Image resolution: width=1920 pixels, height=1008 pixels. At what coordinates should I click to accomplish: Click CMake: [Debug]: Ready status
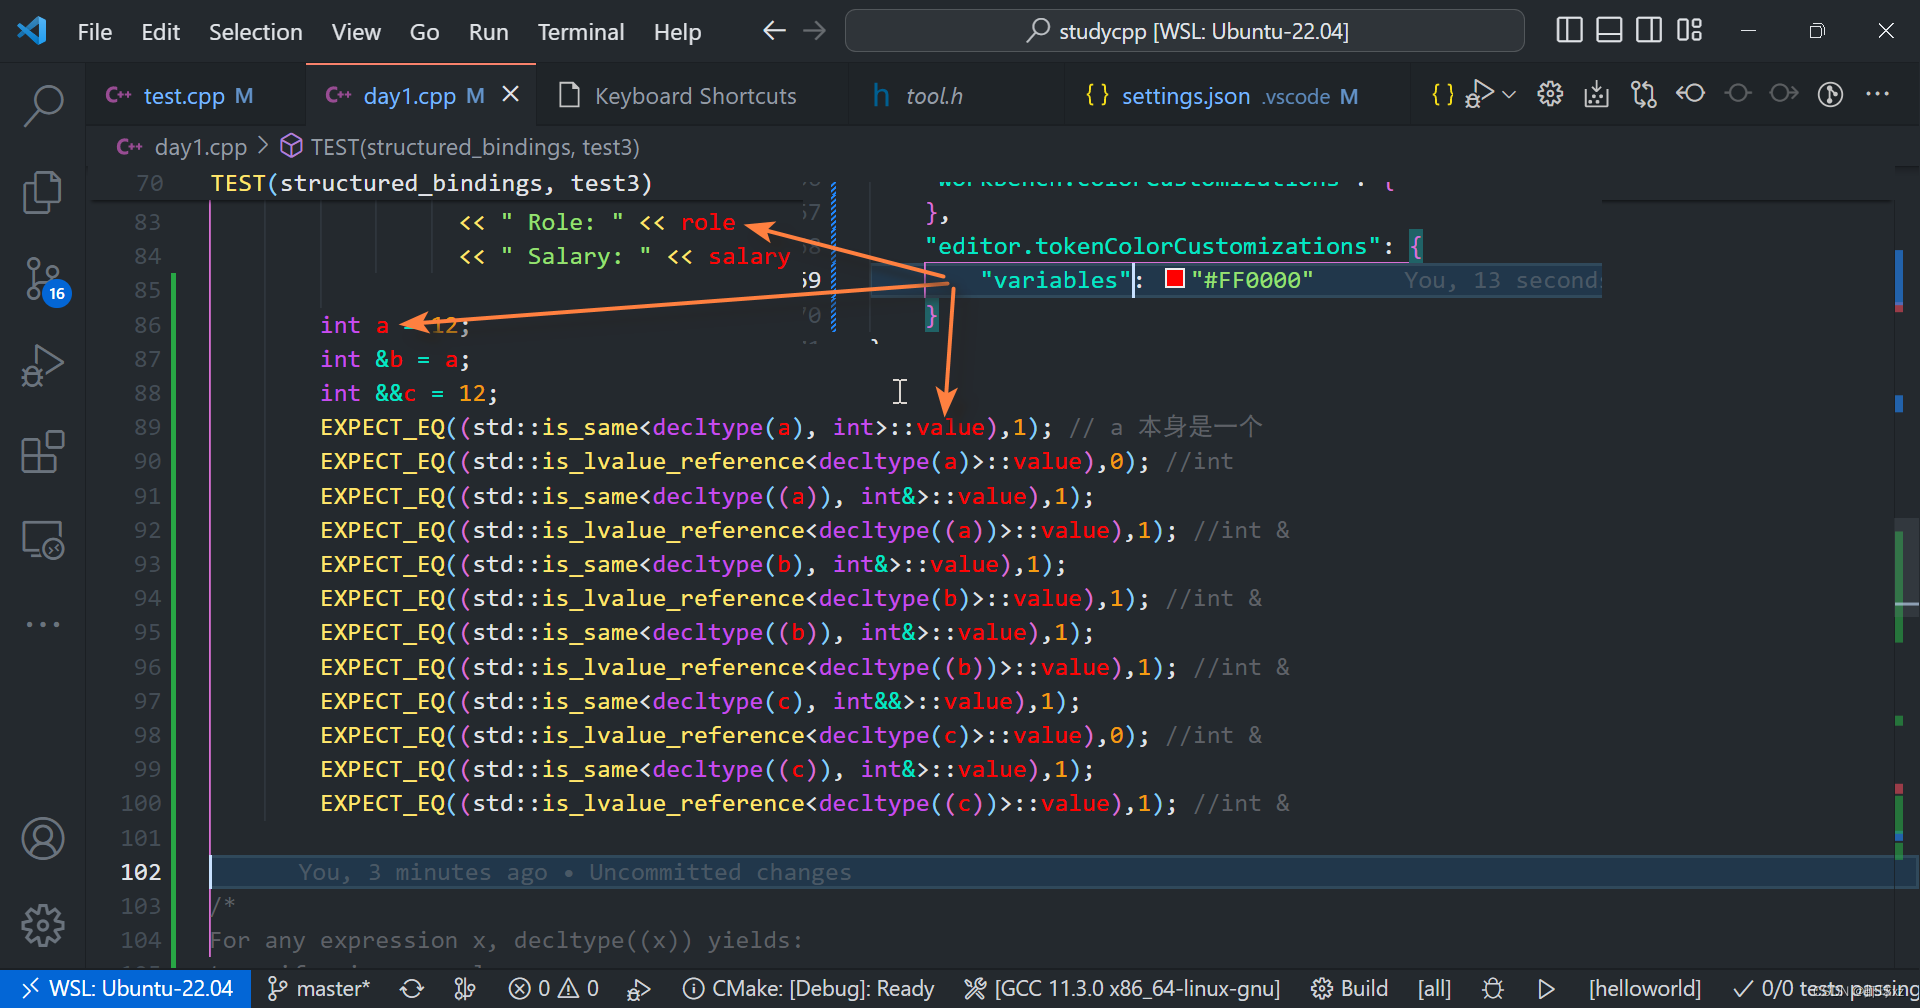coord(808,988)
